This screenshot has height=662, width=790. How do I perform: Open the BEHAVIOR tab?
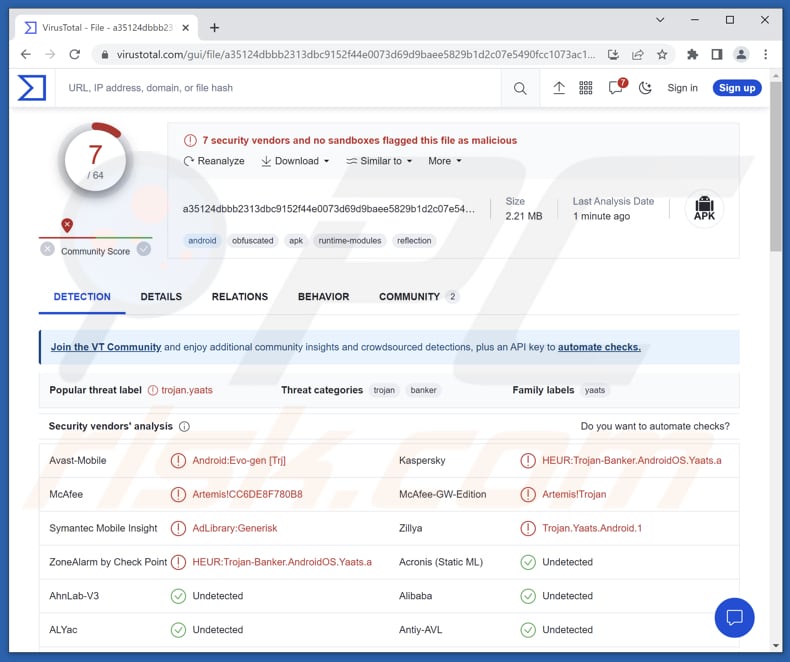pos(323,297)
